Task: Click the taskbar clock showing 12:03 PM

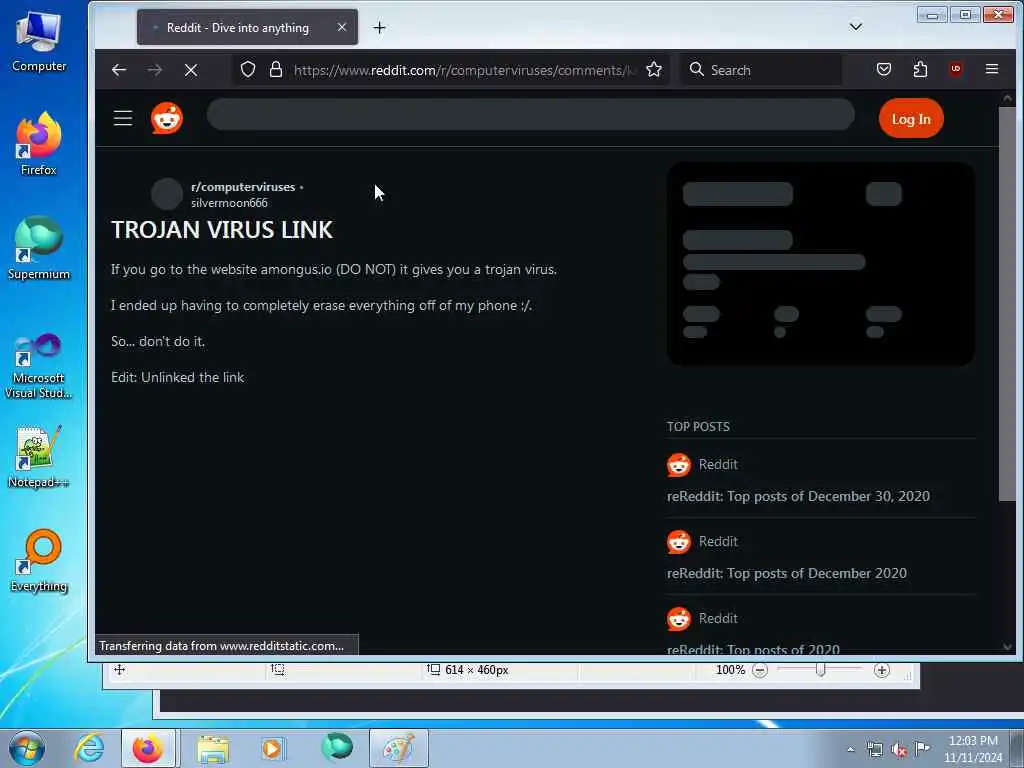Action: coord(973,749)
